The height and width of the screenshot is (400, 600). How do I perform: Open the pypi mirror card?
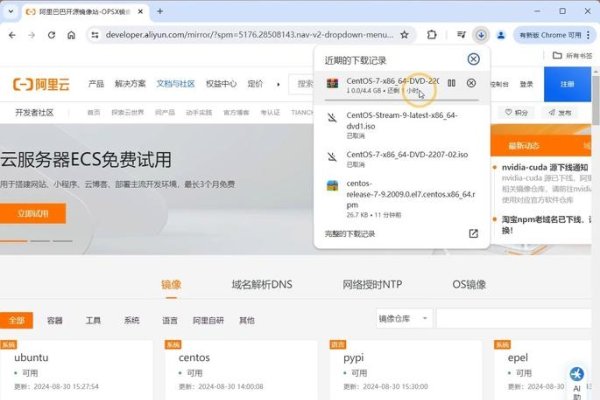coord(406,370)
